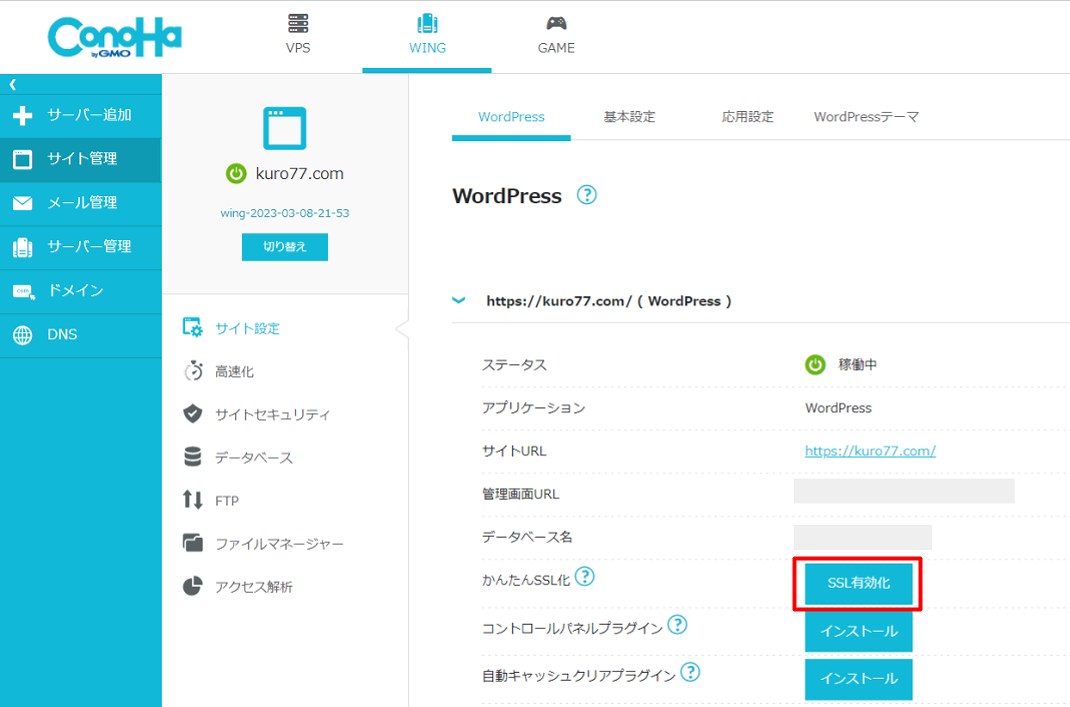Click the サイトセキュリティ shield icon

click(x=192, y=414)
